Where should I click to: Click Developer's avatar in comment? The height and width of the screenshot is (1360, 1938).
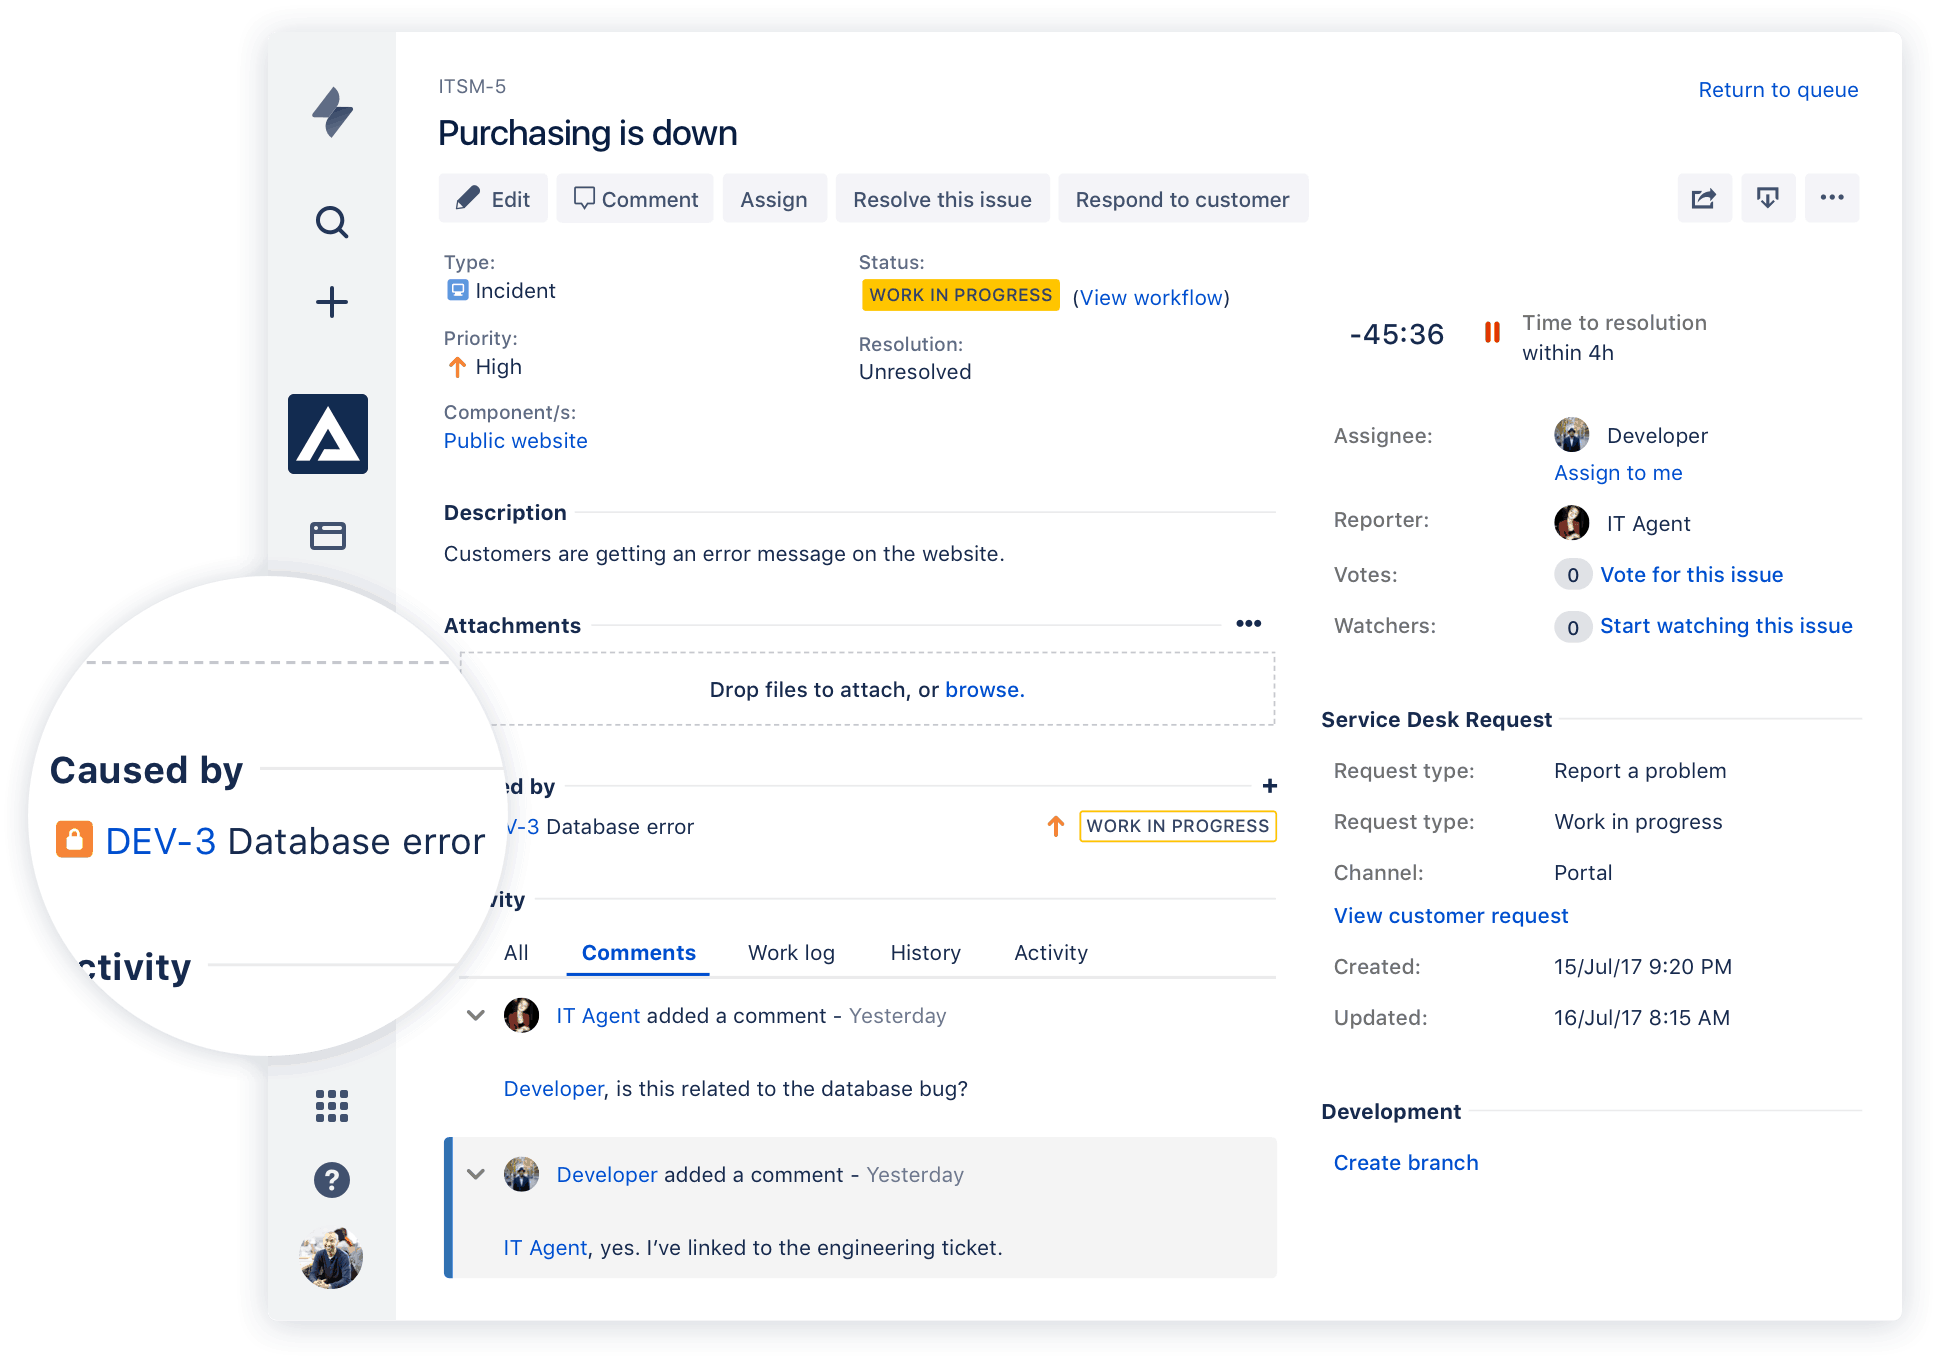click(522, 1174)
